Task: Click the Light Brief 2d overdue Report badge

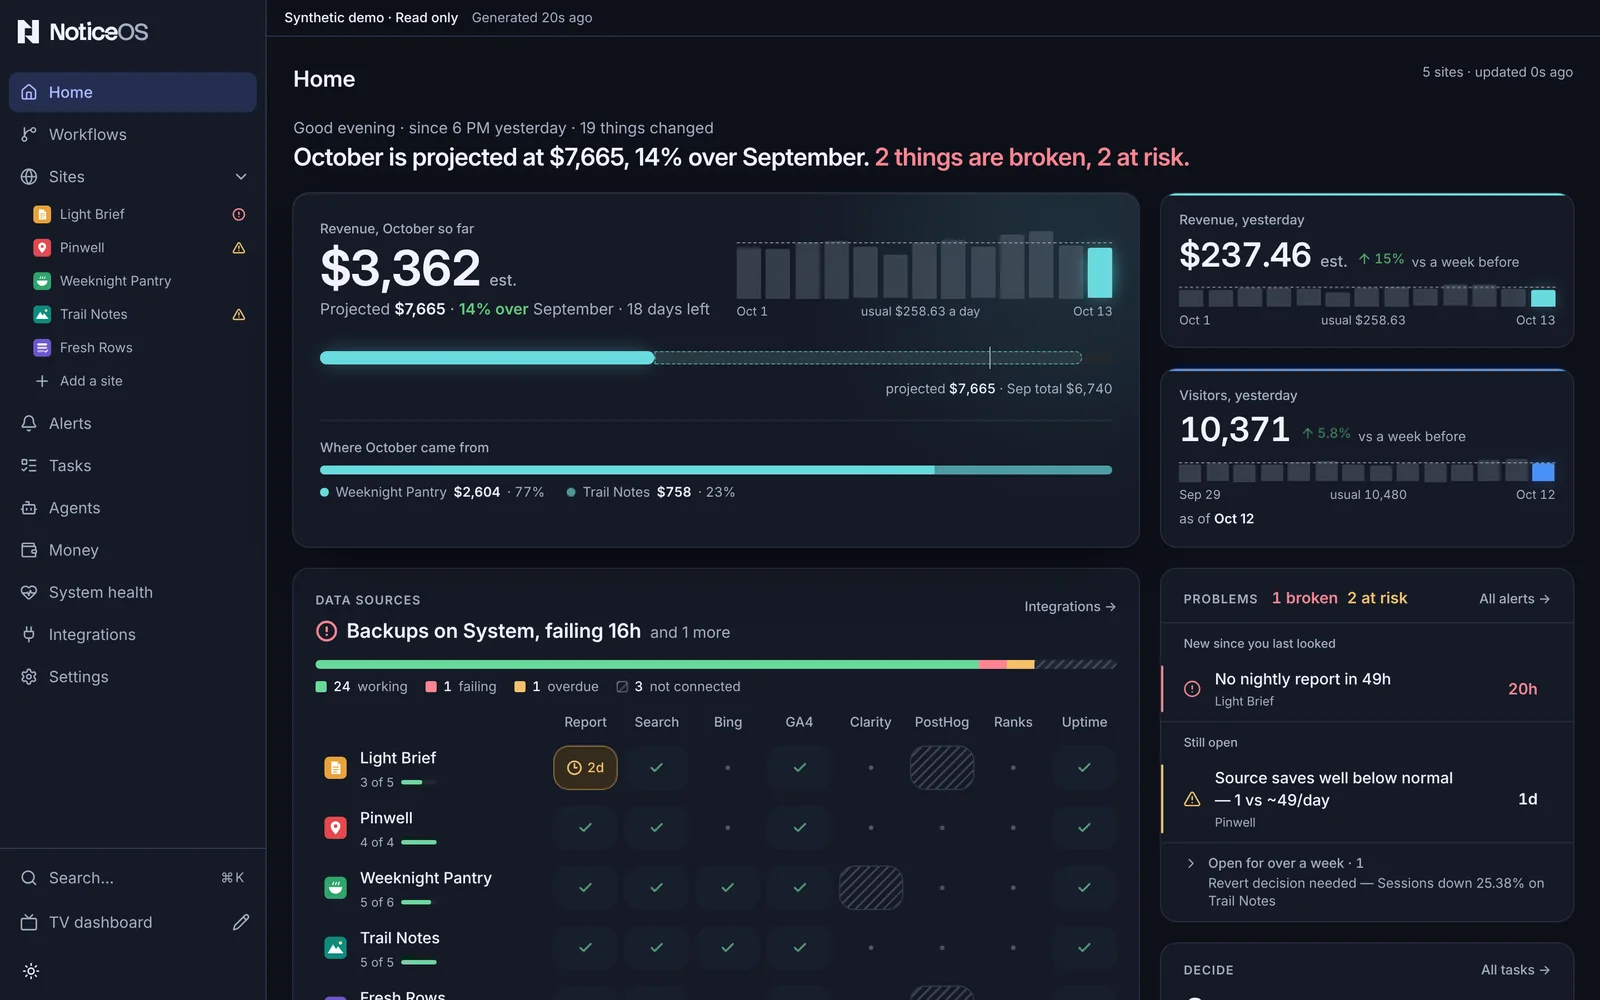Action: 585,768
